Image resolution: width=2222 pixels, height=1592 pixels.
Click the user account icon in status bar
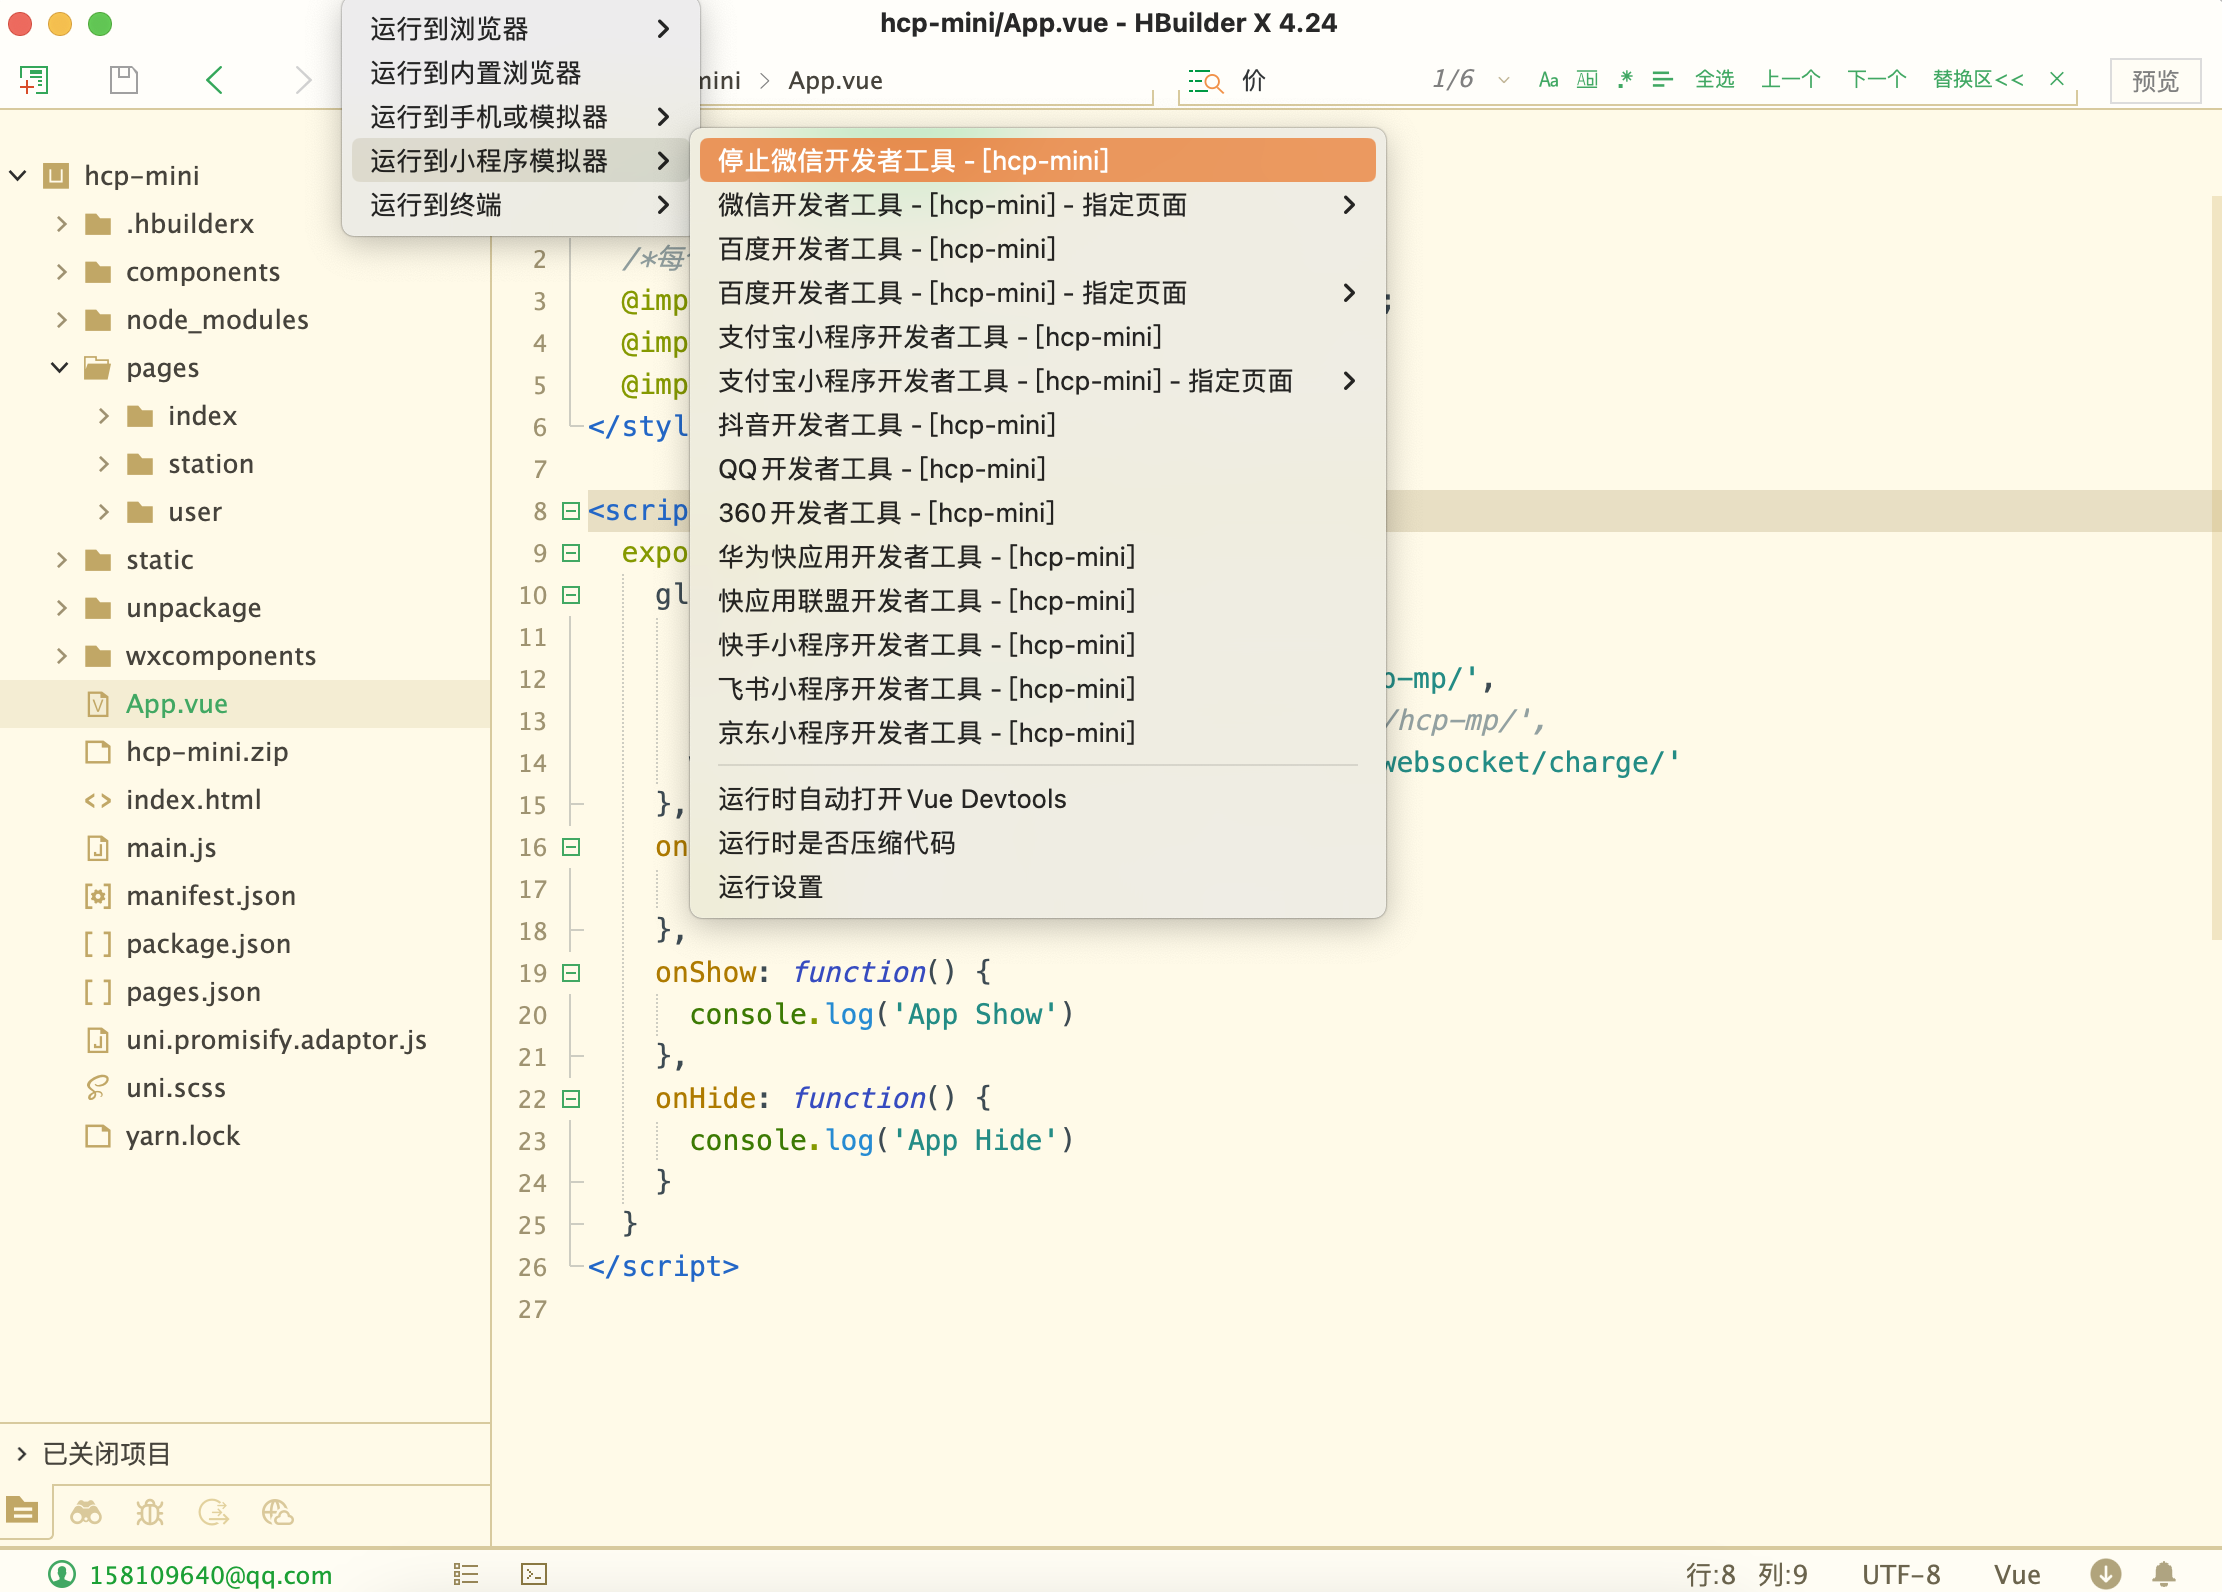[62, 1574]
